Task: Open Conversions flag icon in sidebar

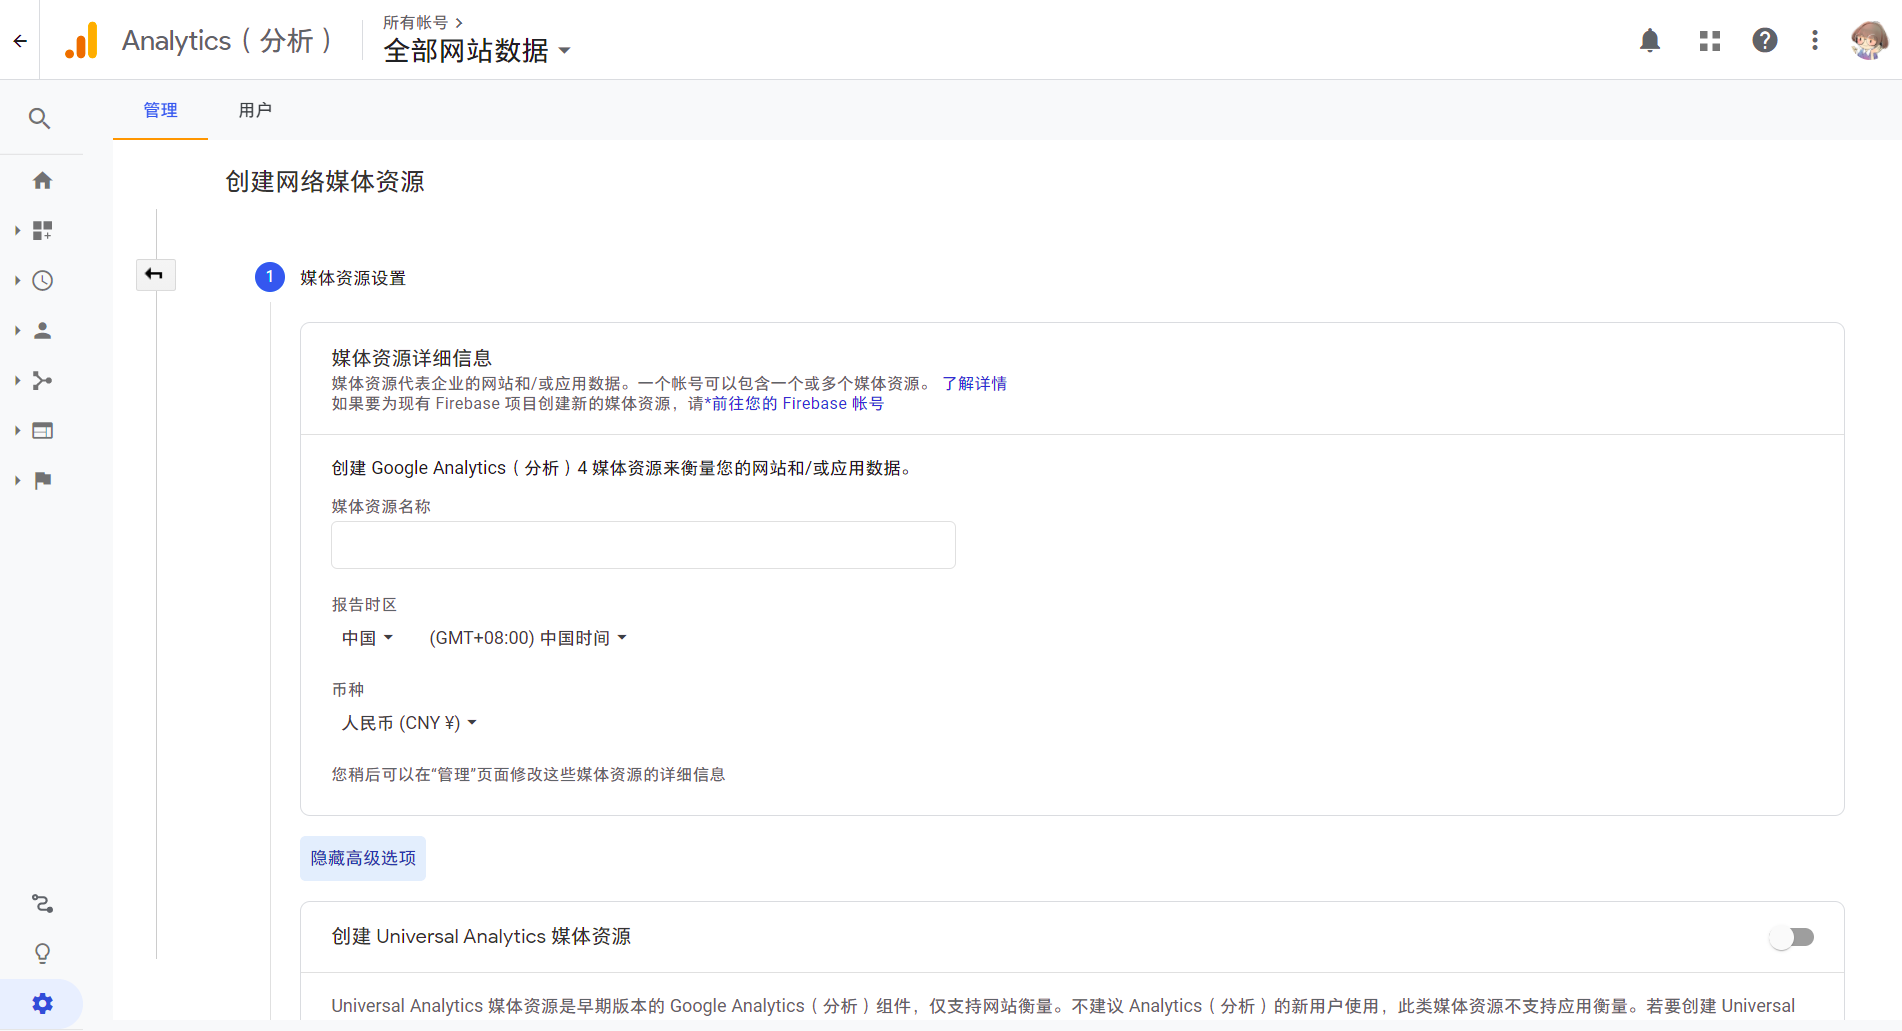Action: [42, 480]
